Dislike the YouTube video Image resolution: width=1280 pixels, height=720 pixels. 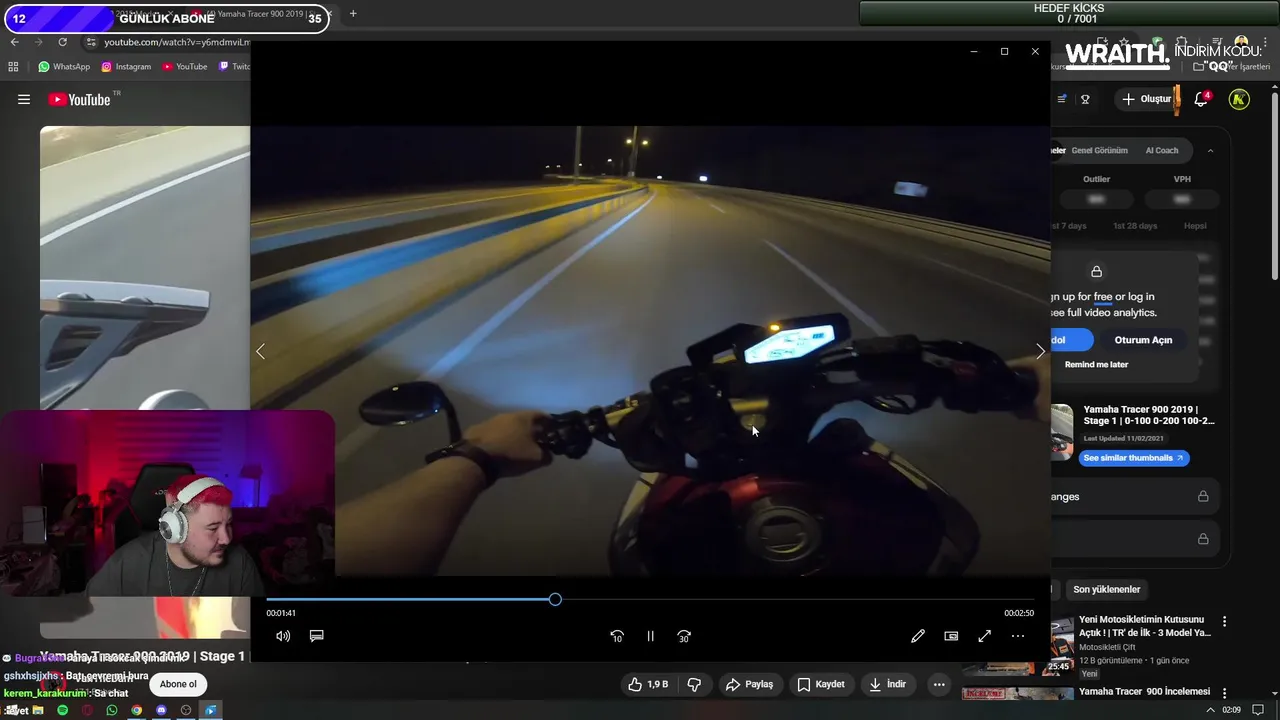tap(694, 684)
